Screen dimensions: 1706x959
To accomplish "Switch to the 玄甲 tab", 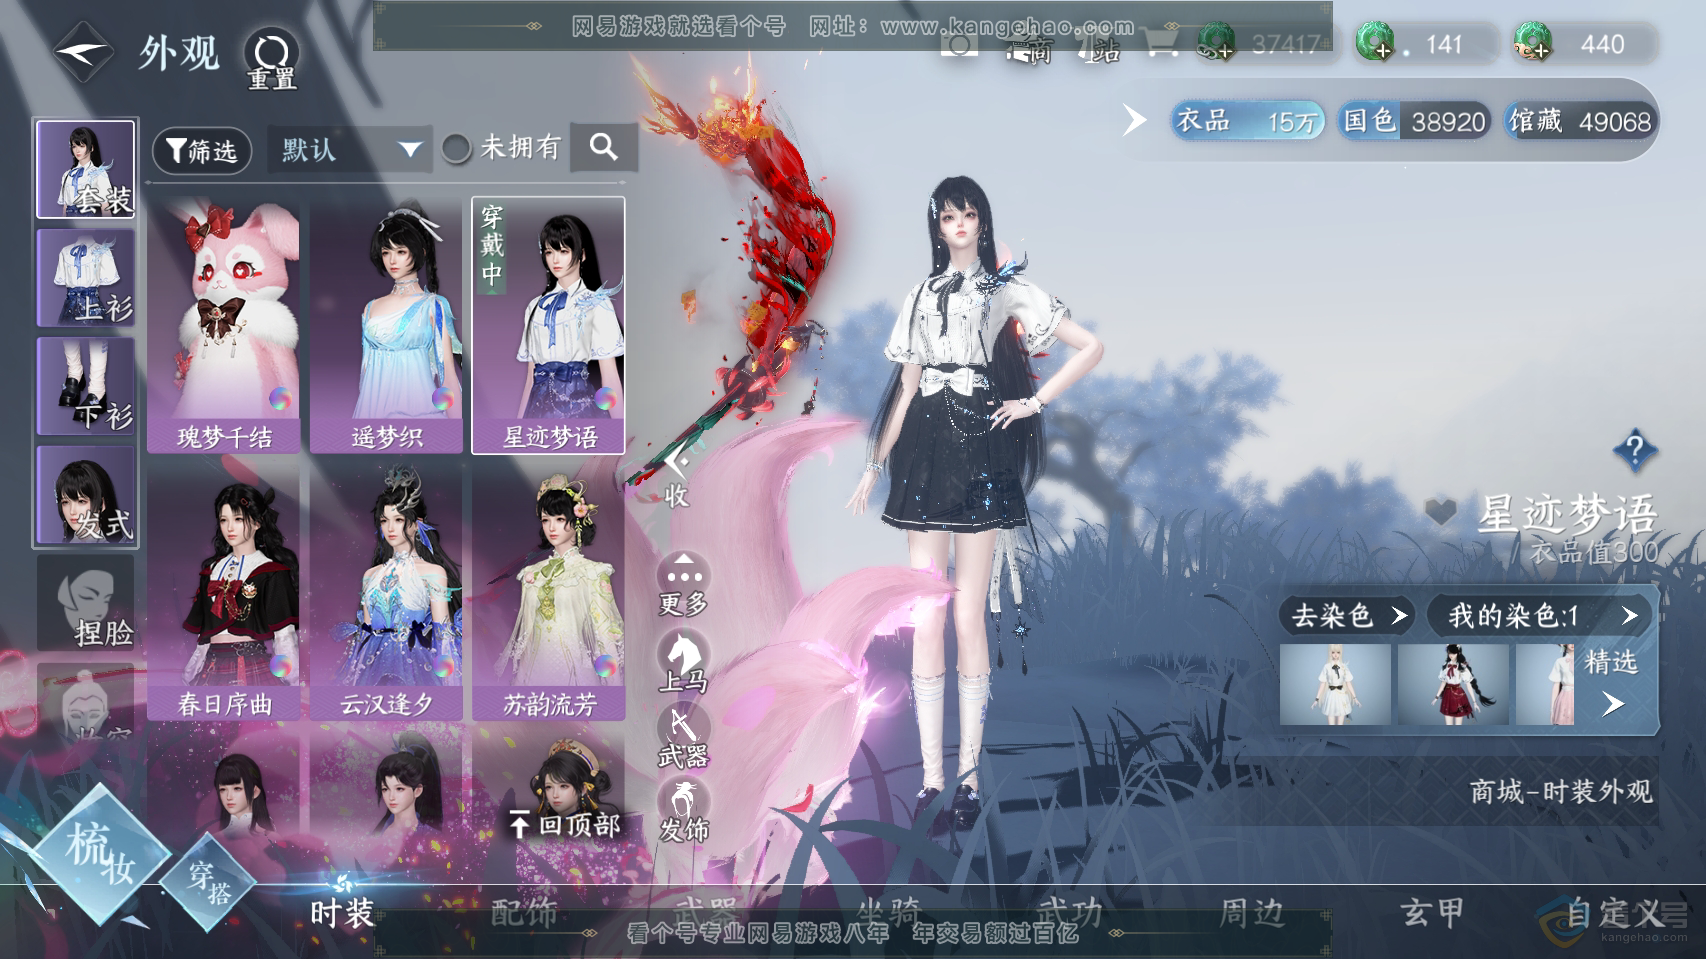I will point(1433,913).
